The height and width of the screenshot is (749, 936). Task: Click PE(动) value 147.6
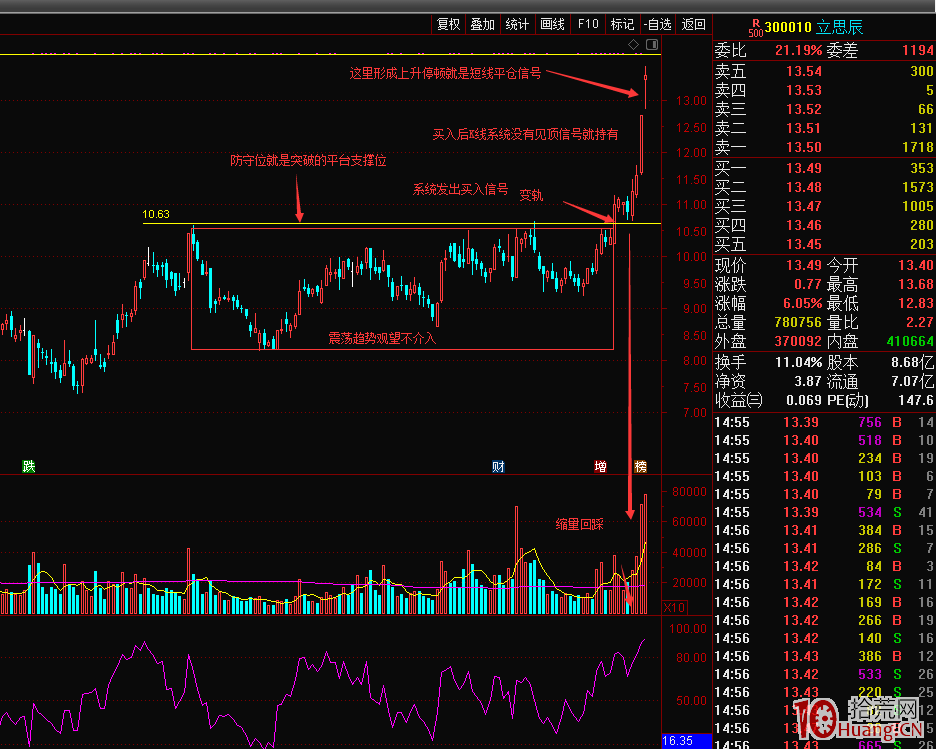point(916,400)
